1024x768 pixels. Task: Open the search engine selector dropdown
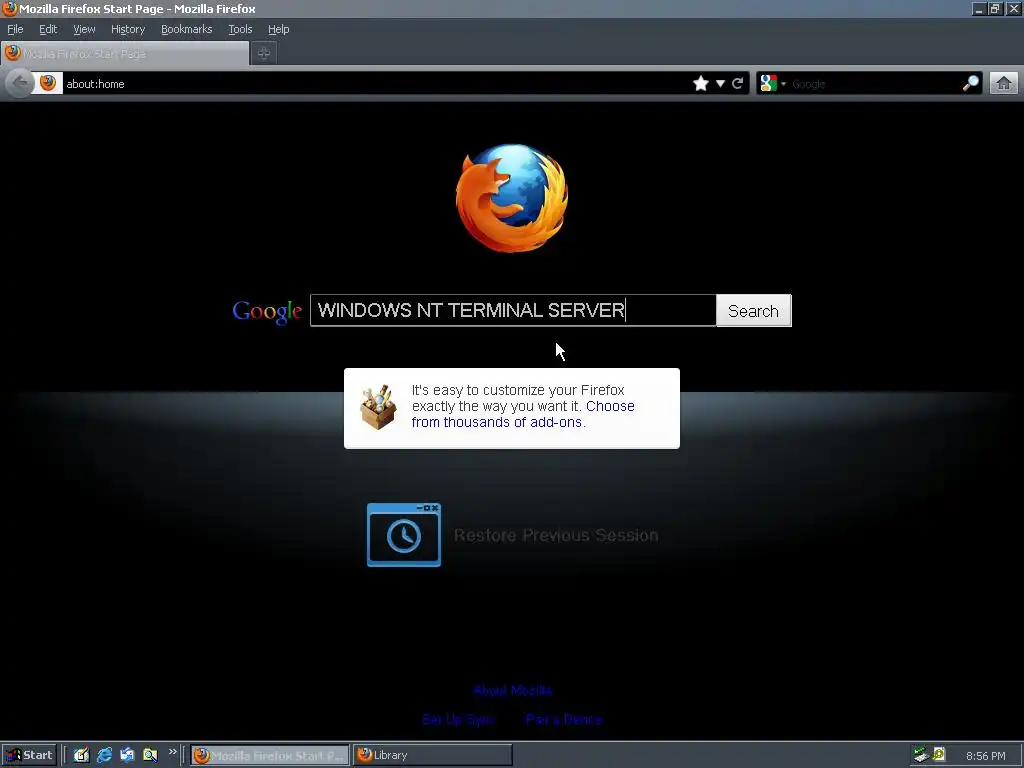(773, 84)
